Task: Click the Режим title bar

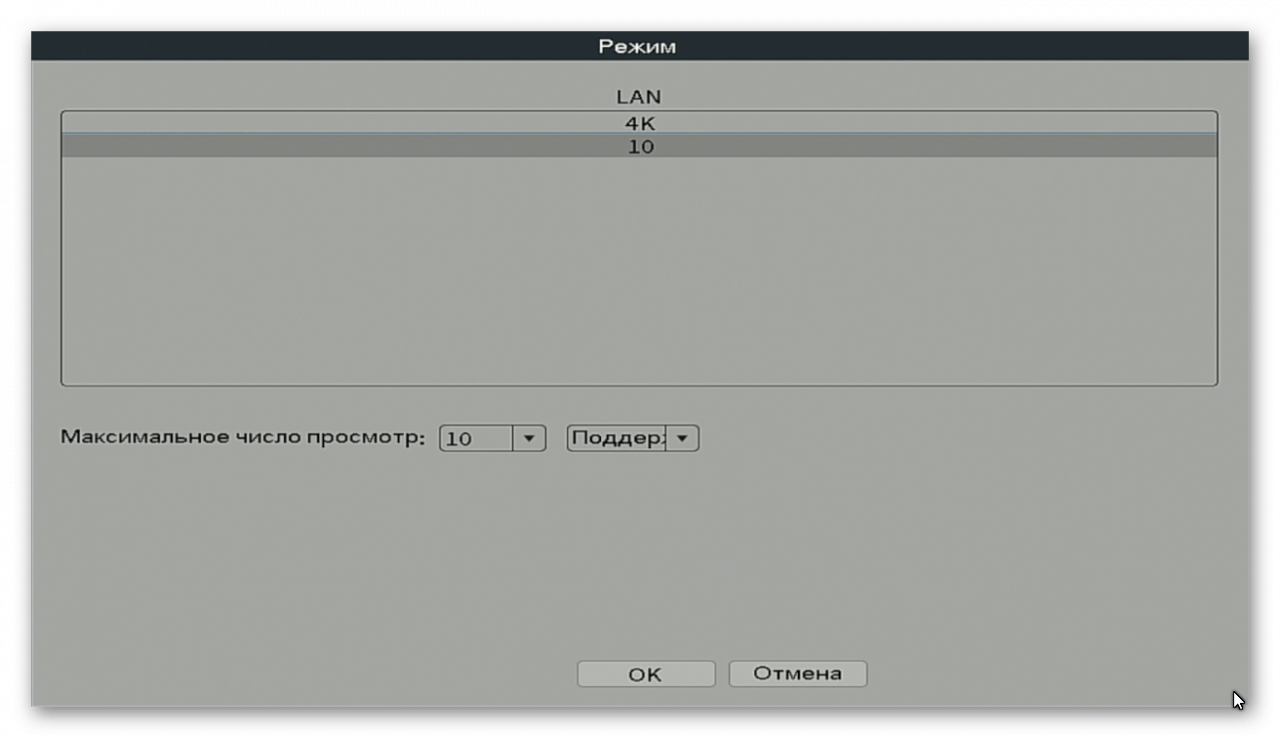Action: (x=638, y=46)
